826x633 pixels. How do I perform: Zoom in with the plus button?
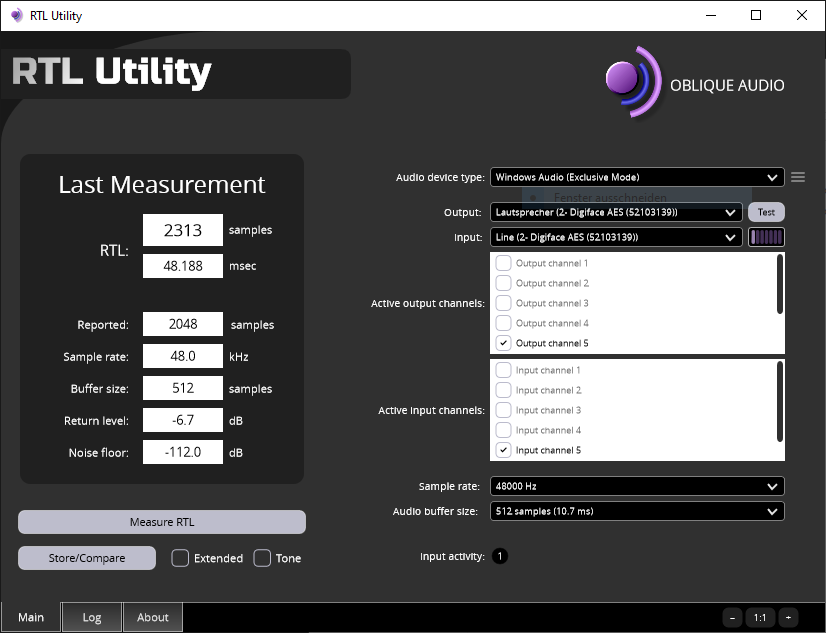tap(788, 618)
